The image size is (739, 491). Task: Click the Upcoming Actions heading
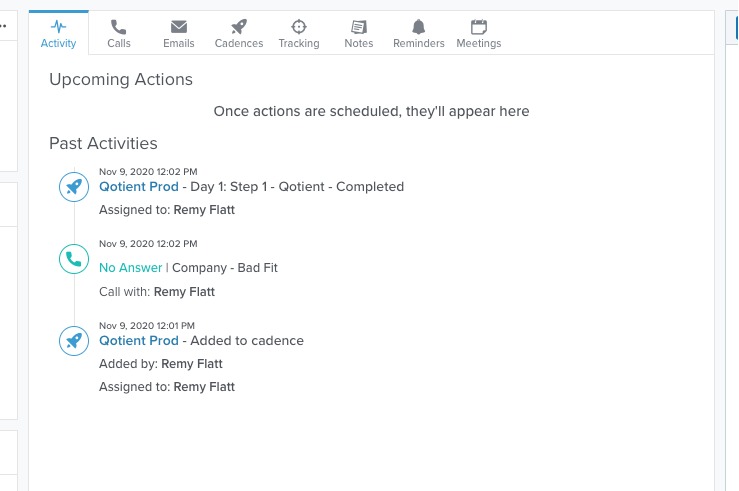[121, 80]
